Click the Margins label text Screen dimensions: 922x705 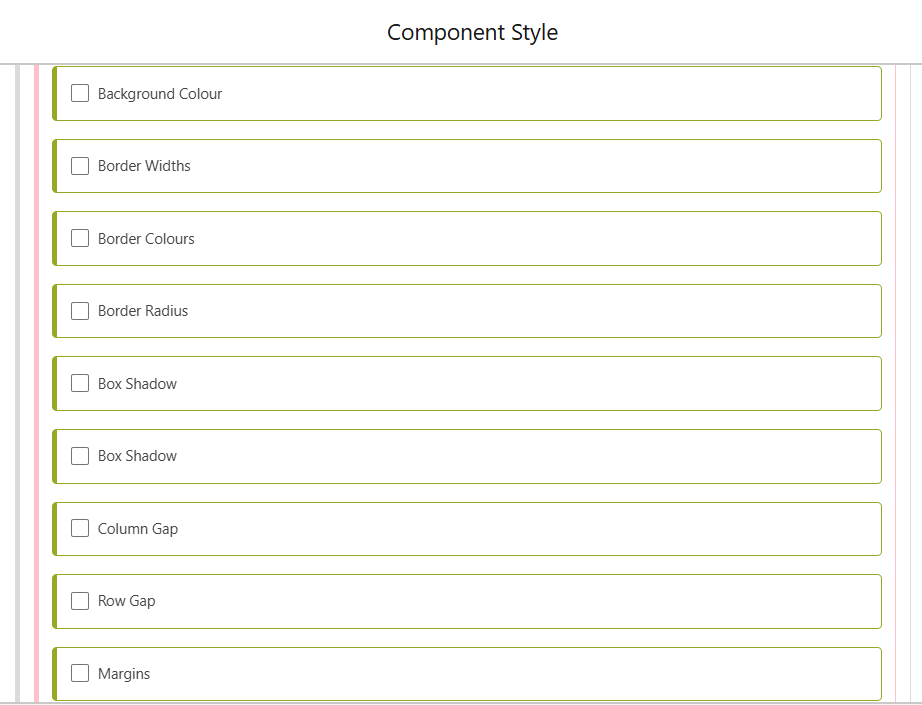pyautogui.click(x=124, y=674)
